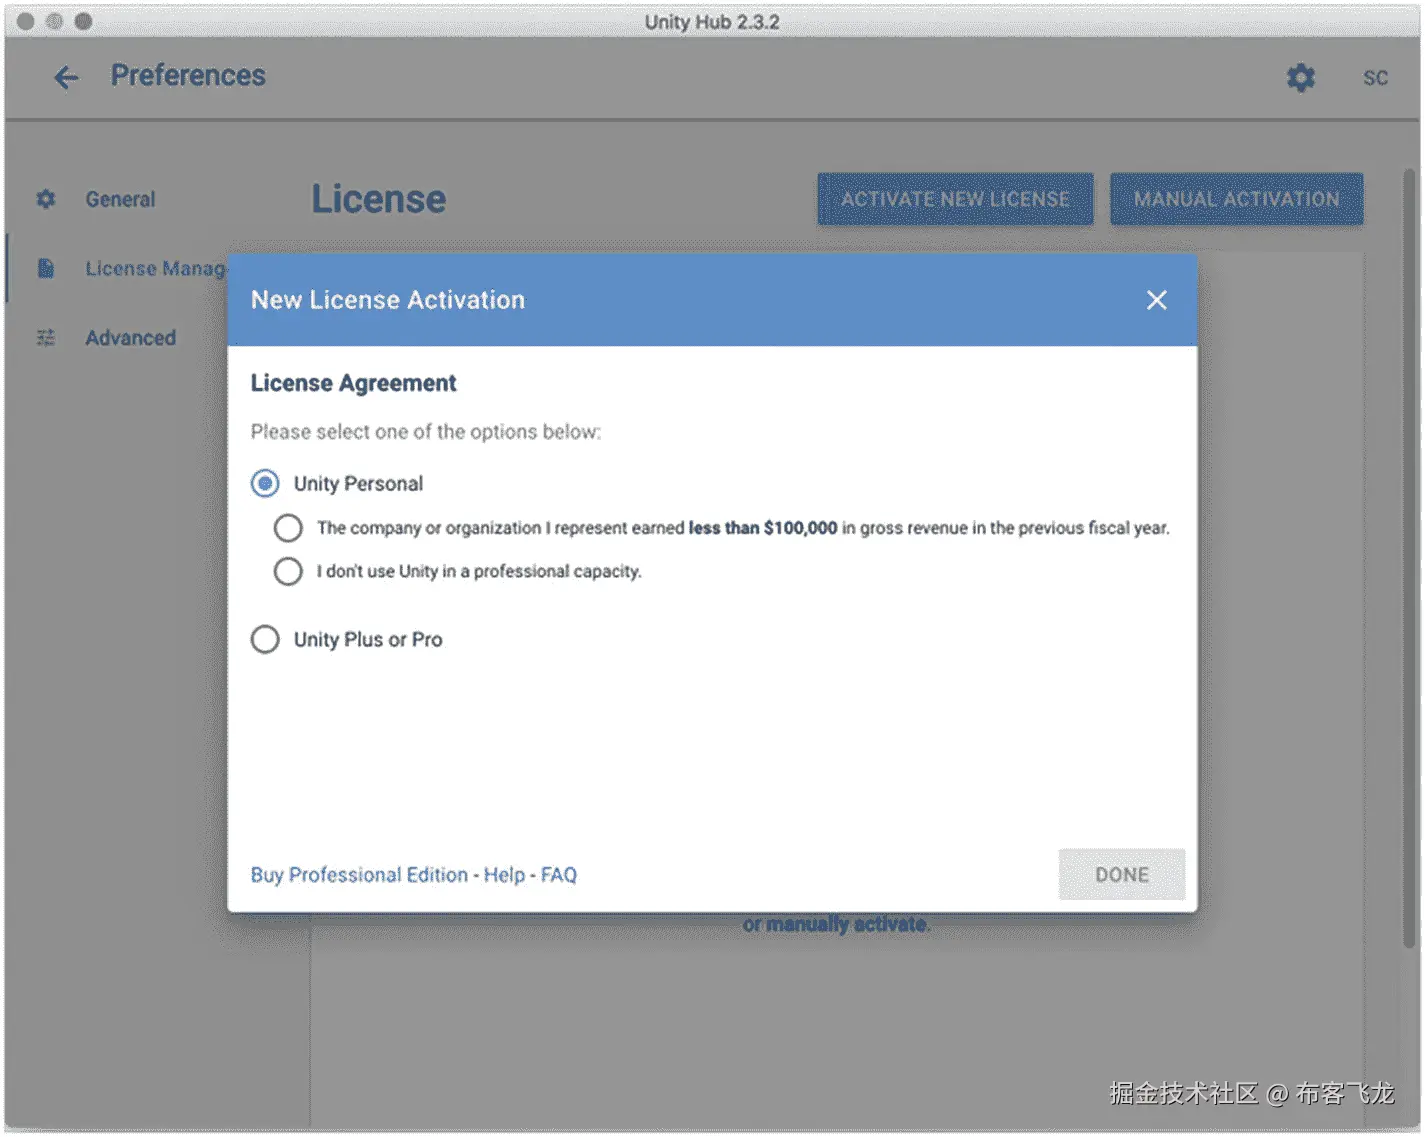Click the Manual Activation button
This screenshot has width=1425, height=1137.
(1236, 199)
